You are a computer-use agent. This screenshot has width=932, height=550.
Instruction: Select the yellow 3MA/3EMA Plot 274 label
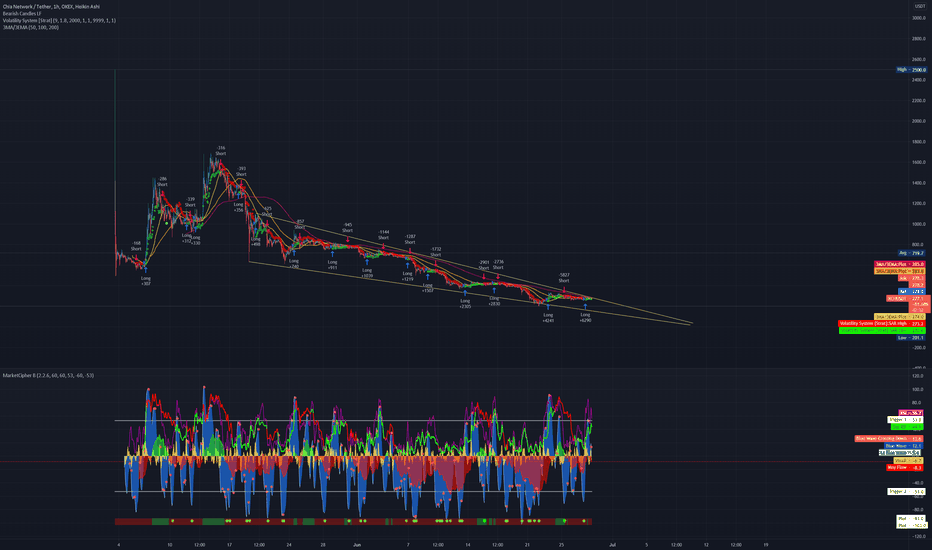pos(900,317)
